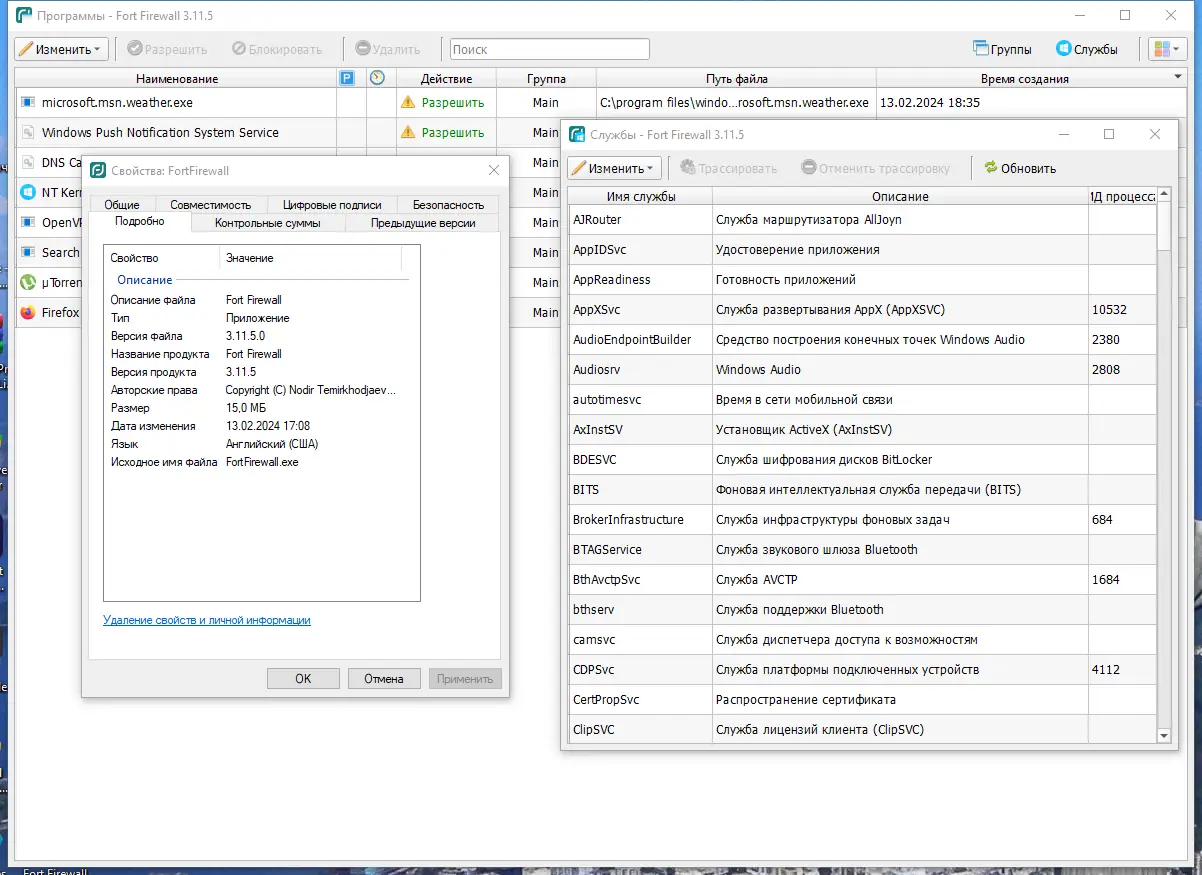Click the µTorrent program icon
This screenshot has height=875, width=1202.
click(28, 282)
